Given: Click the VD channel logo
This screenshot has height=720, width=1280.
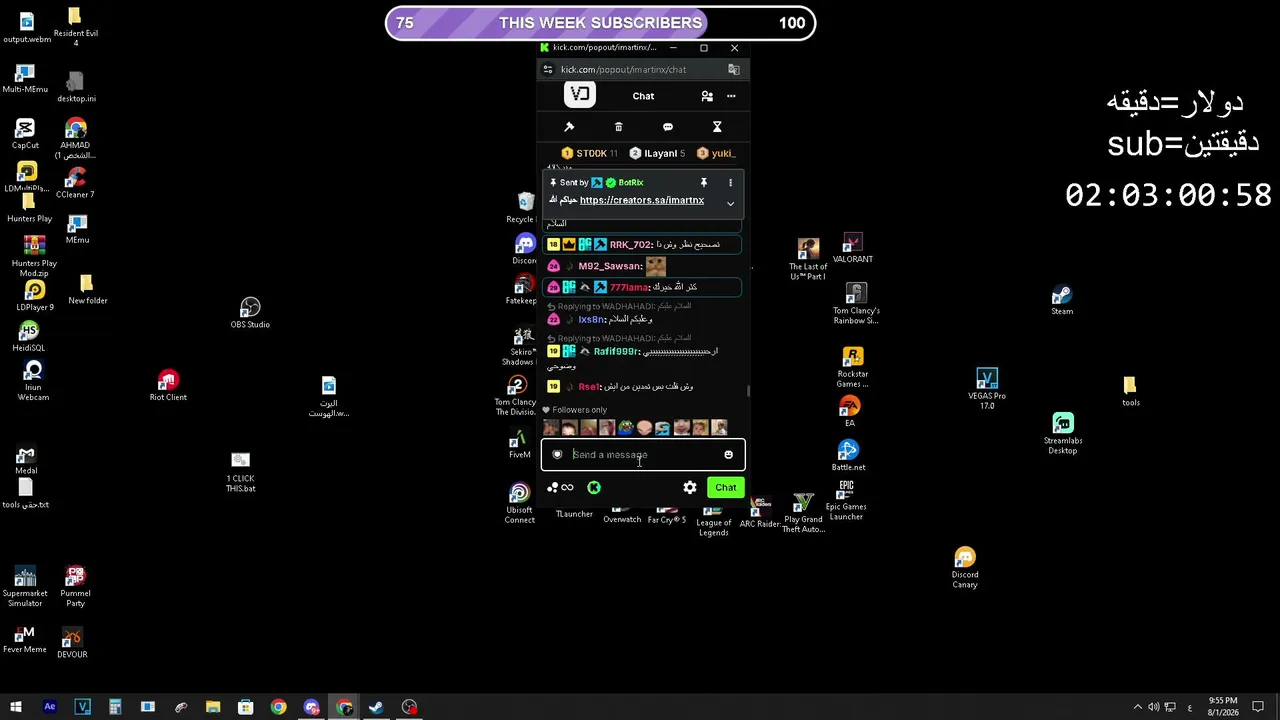Looking at the screenshot, I should [x=579, y=95].
